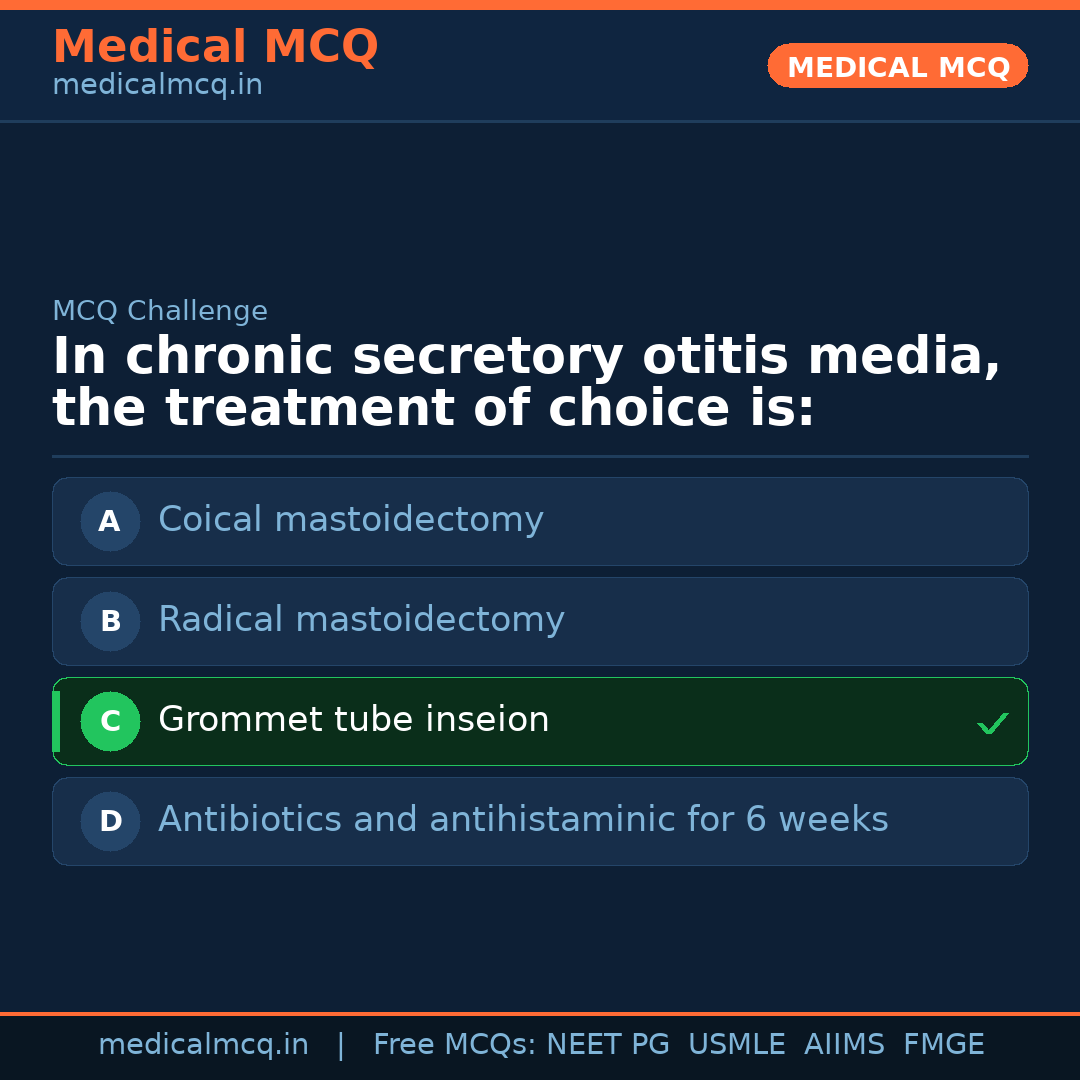The image size is (1080, 1080).
Task: Click the letter D circle icon
Action: point(110,821)
